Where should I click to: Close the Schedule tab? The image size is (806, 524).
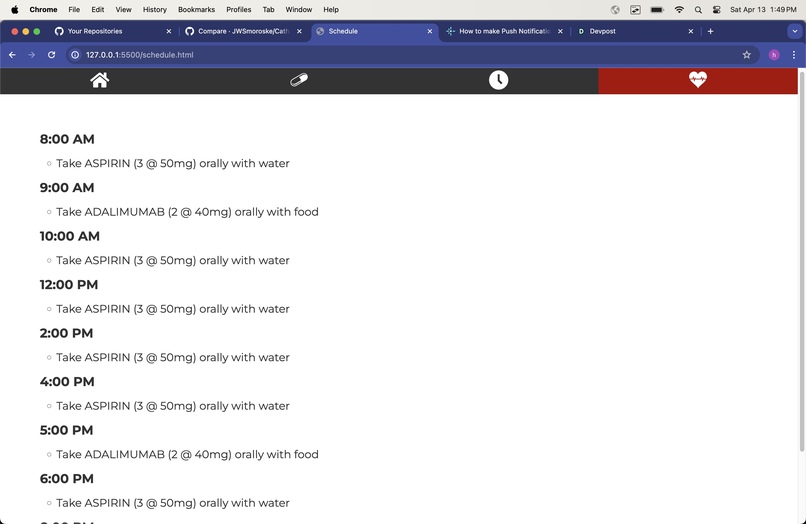[430, 31]
